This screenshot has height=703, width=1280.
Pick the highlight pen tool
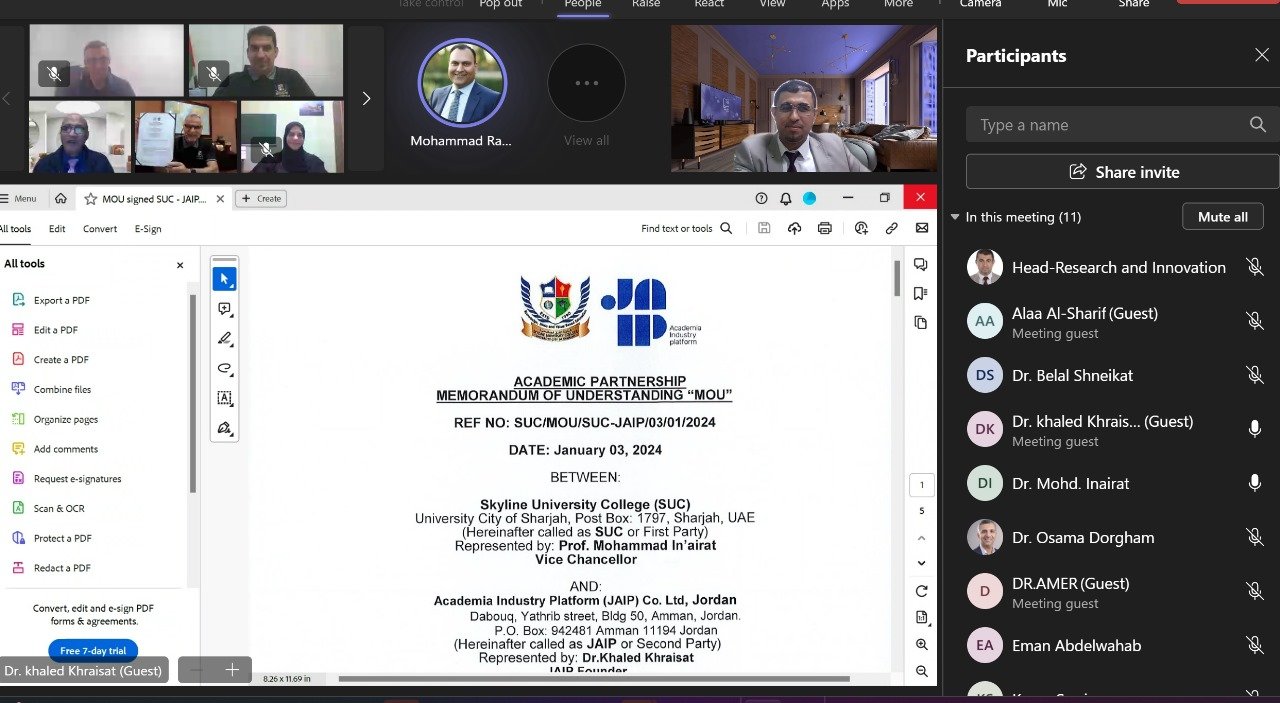(225, 338)
